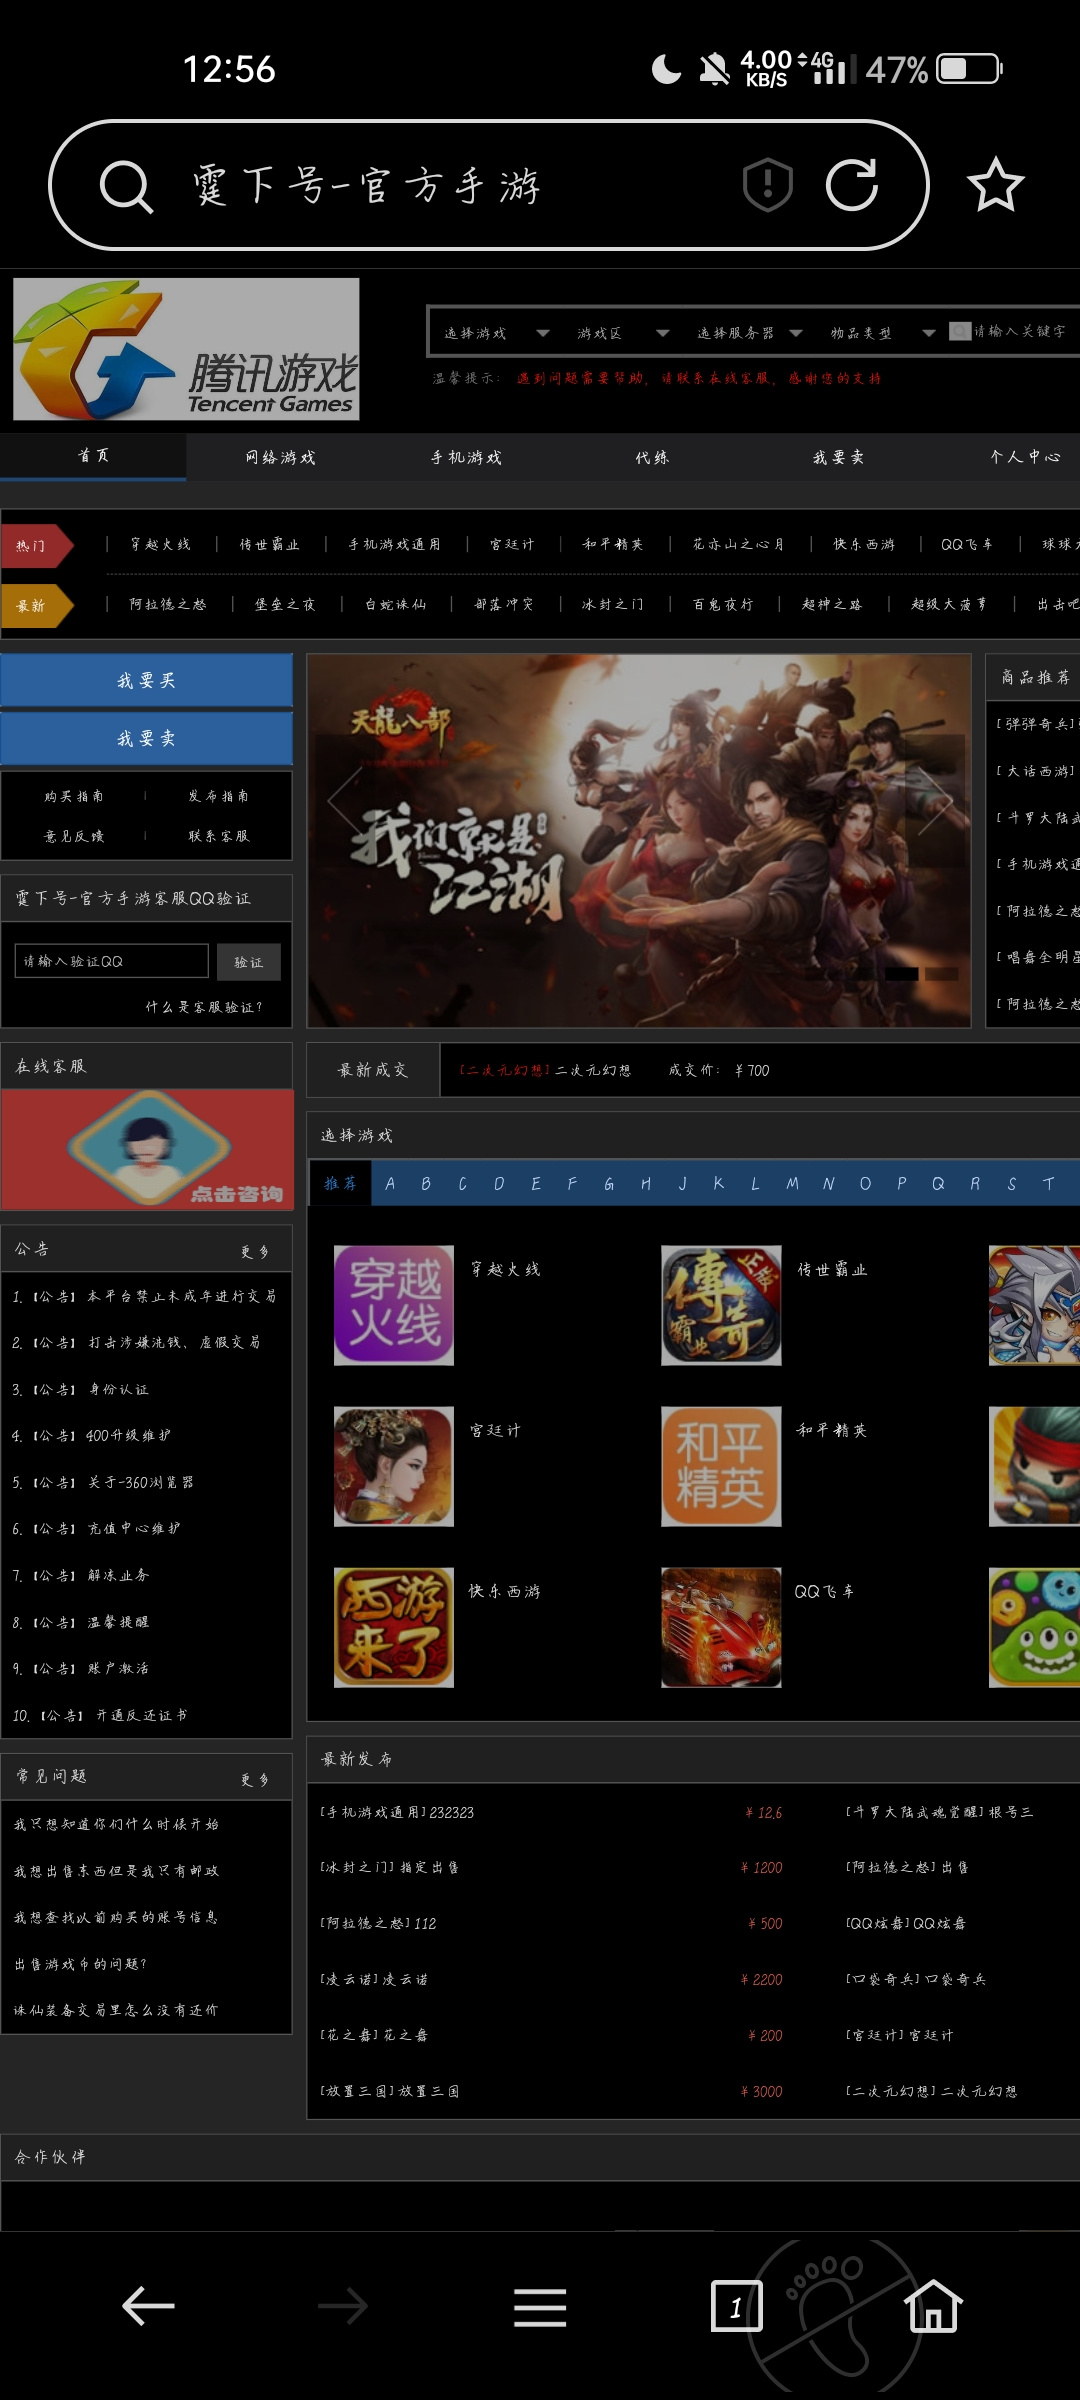Select letter A in game filter
1080x2400 pixels.
390,1183
